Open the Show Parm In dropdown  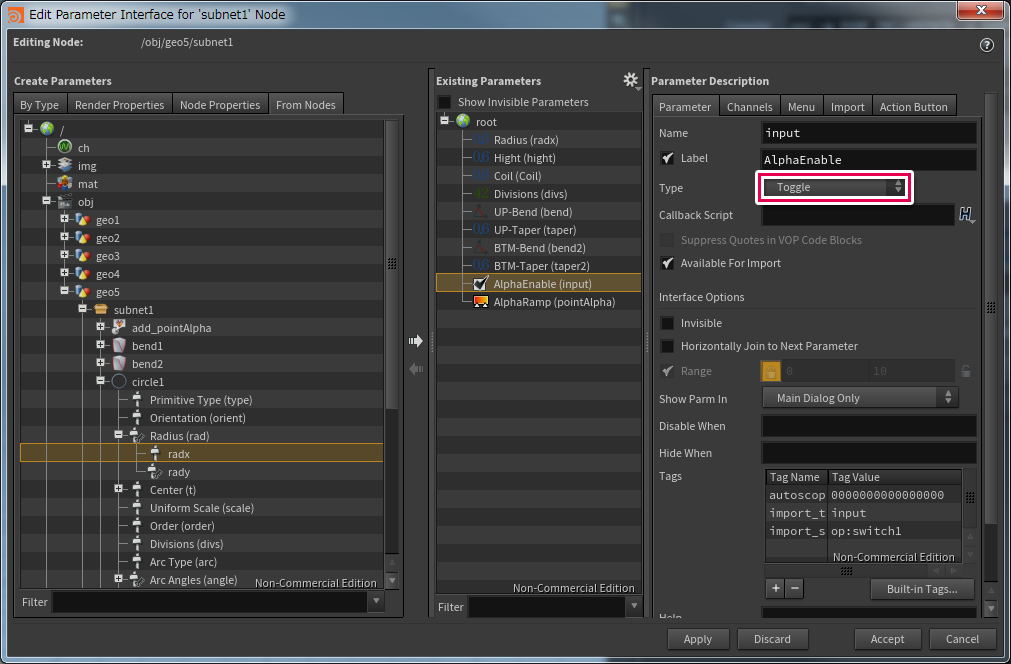tap(860, 398)
